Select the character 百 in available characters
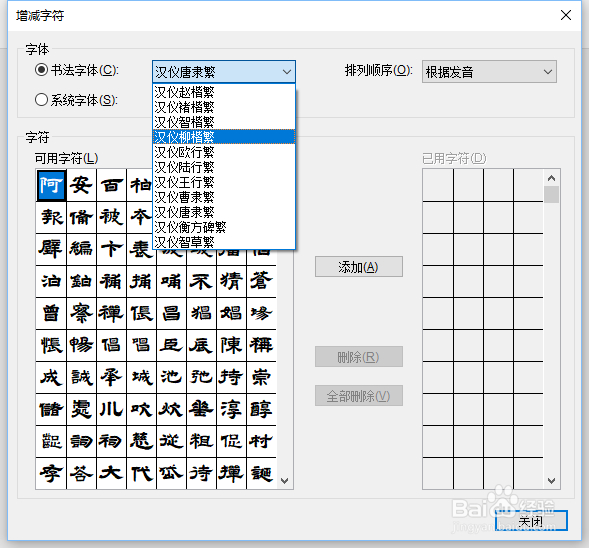The image size is (589, 548). [112, 186]
